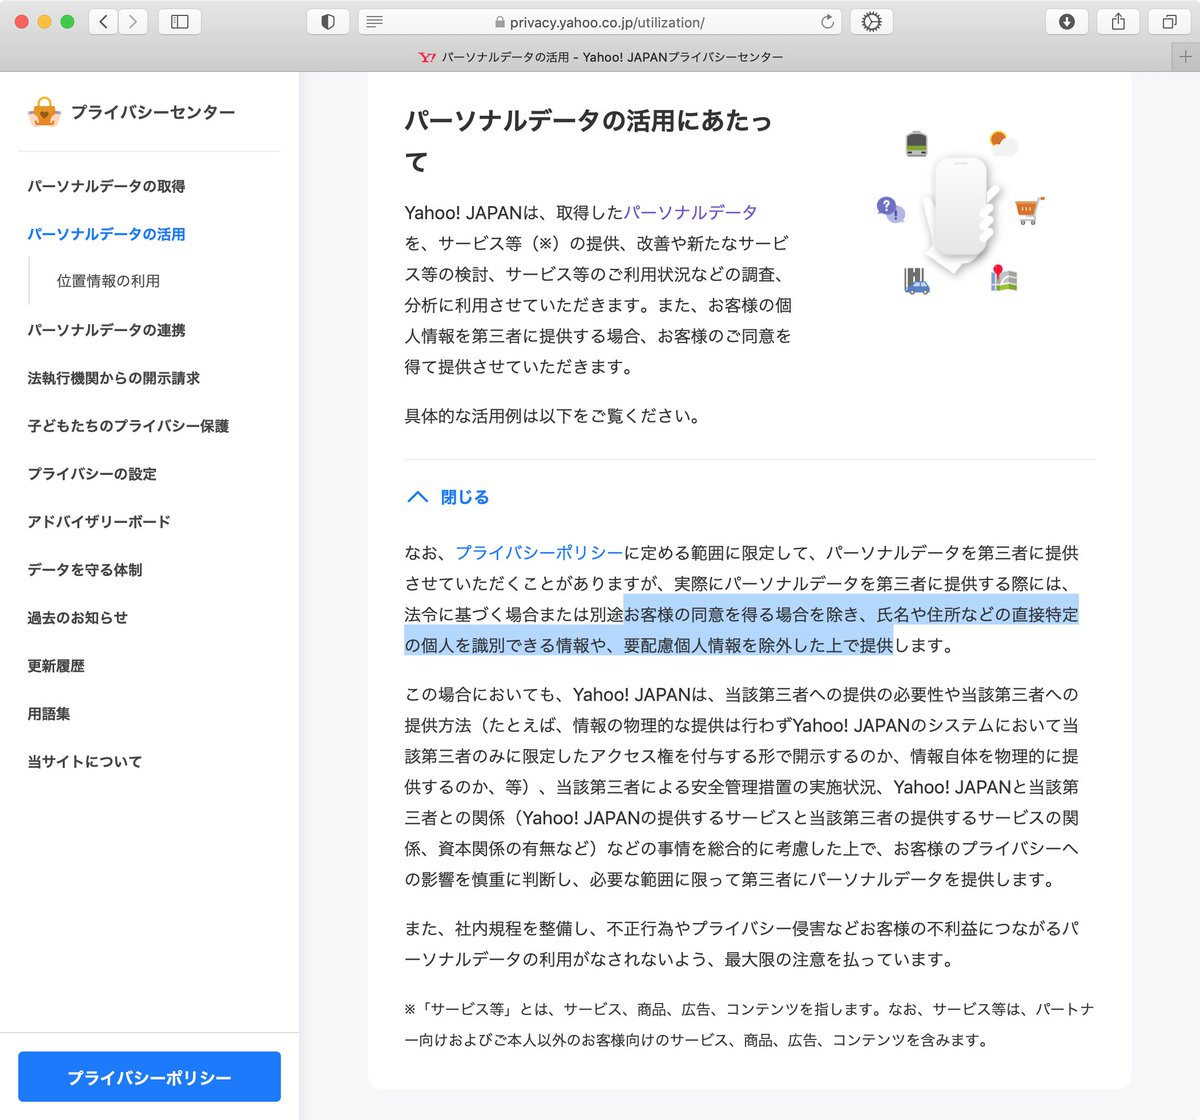The width and height of the screenshot is (1200, 1120).
Task: Add a new tab with plus button
Action: click(1185, 57)
